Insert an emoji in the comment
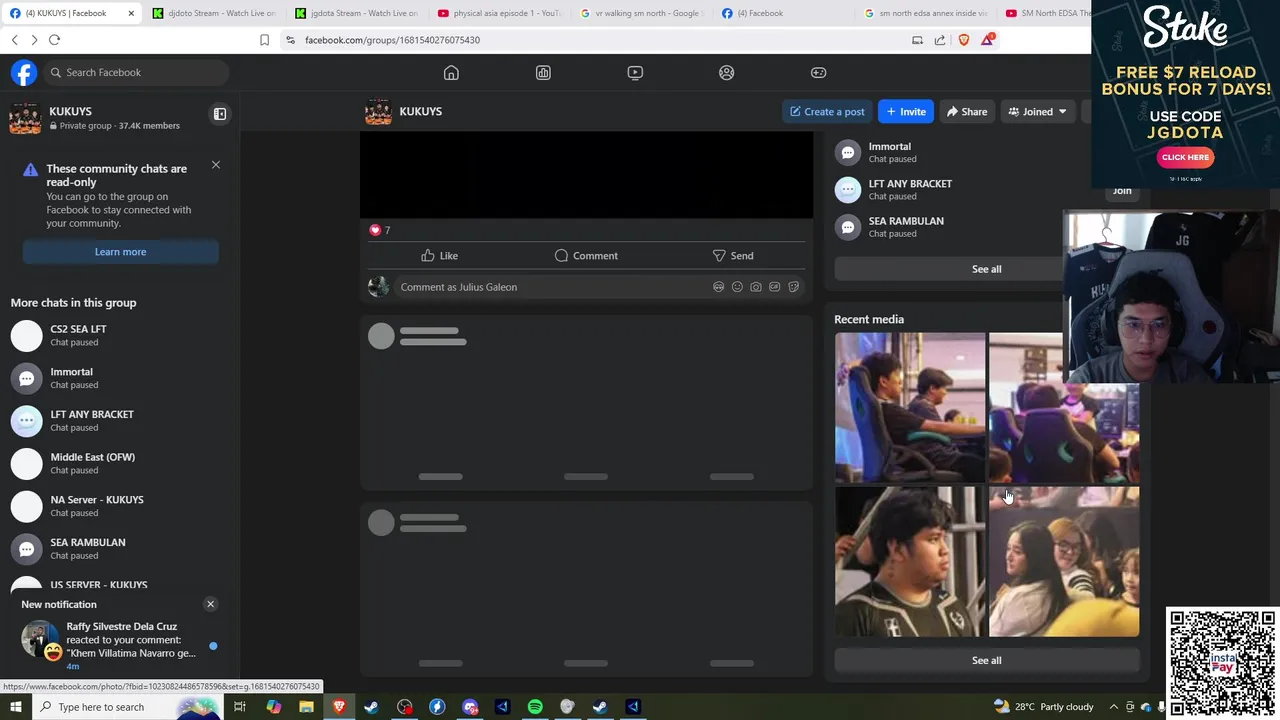The height and width of the screenshot is (720, 1280). [737, 287]
